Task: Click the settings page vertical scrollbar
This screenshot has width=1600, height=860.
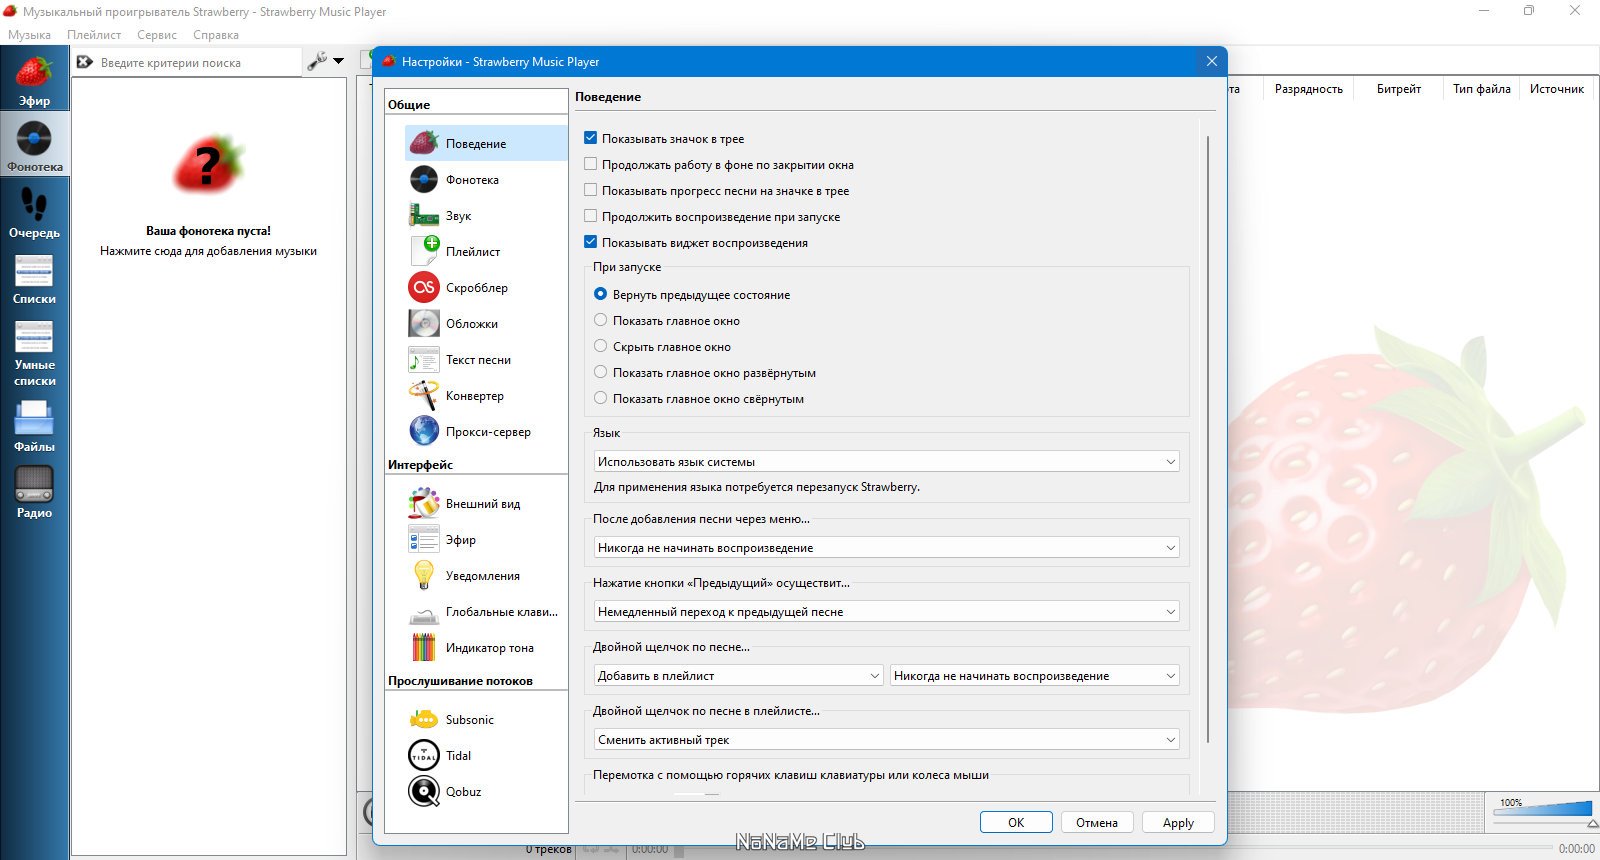Action: 1208,440
